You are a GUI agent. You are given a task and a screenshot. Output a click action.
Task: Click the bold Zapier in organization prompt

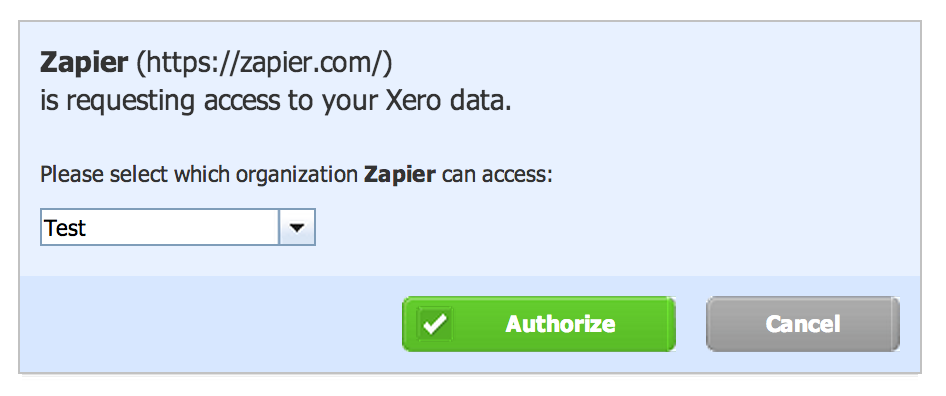pos(399,175)
